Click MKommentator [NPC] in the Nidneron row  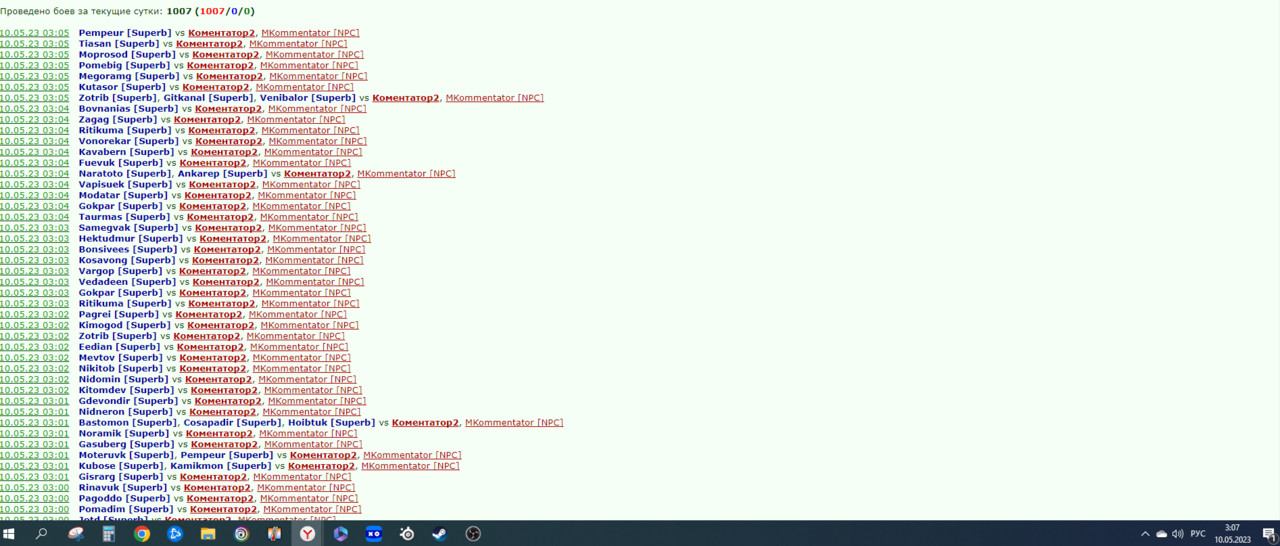tap(311, 412)
